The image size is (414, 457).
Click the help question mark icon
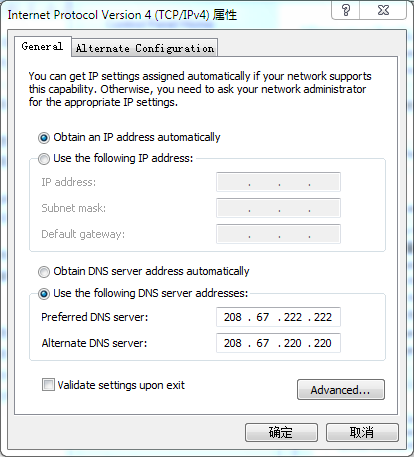tap(346, 10)
